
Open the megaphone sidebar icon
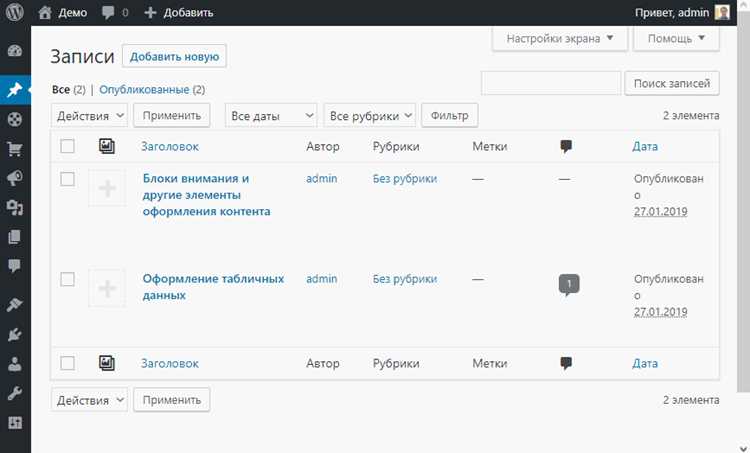15,178
